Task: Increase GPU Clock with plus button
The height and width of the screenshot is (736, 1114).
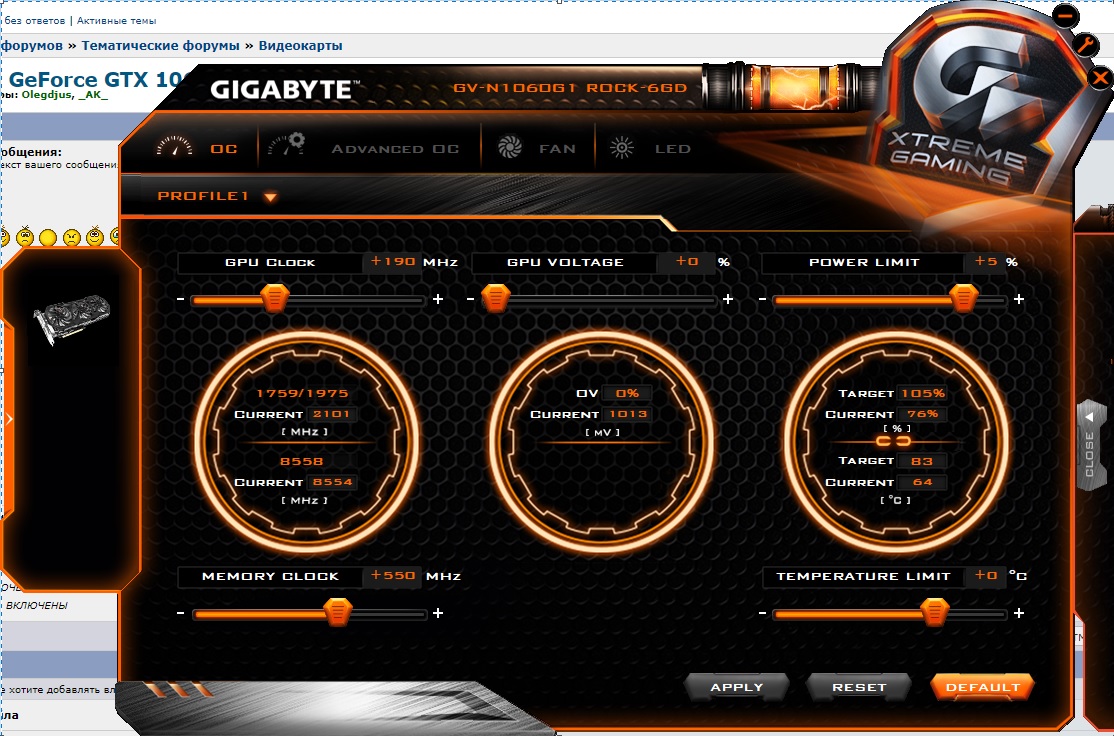Action: (438, 299)
